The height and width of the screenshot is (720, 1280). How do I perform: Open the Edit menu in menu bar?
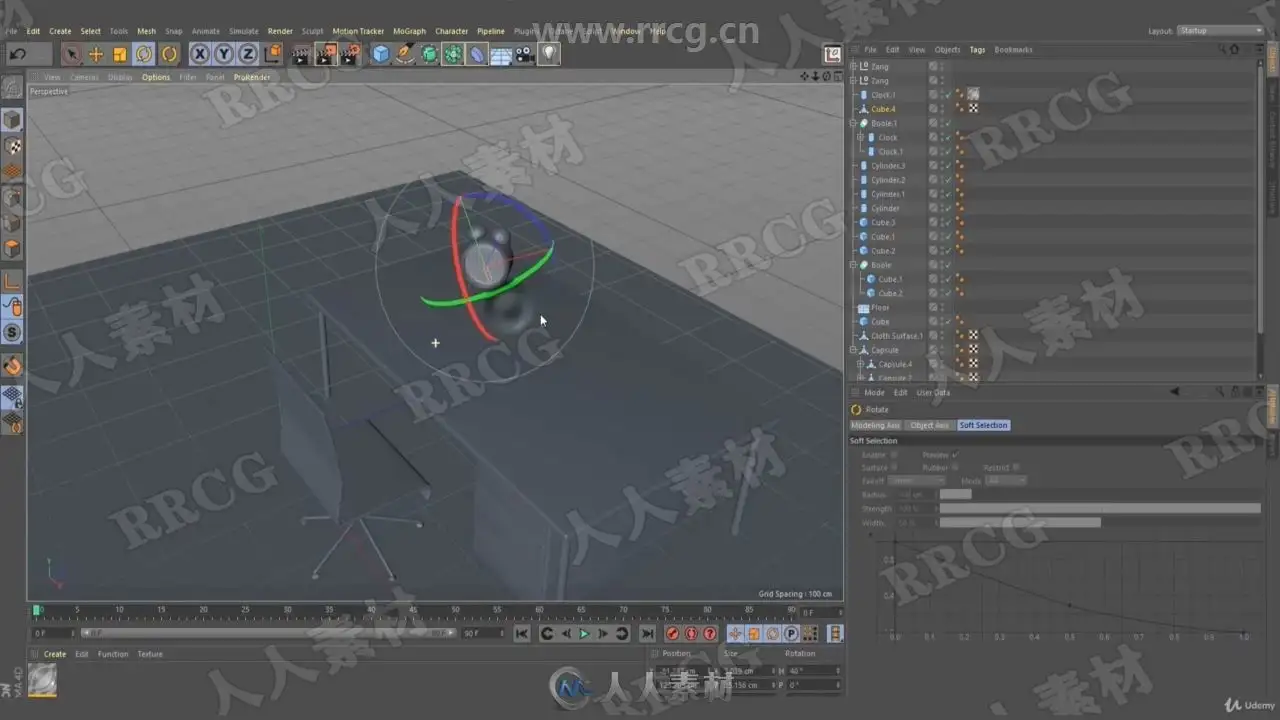pos(33,31)
